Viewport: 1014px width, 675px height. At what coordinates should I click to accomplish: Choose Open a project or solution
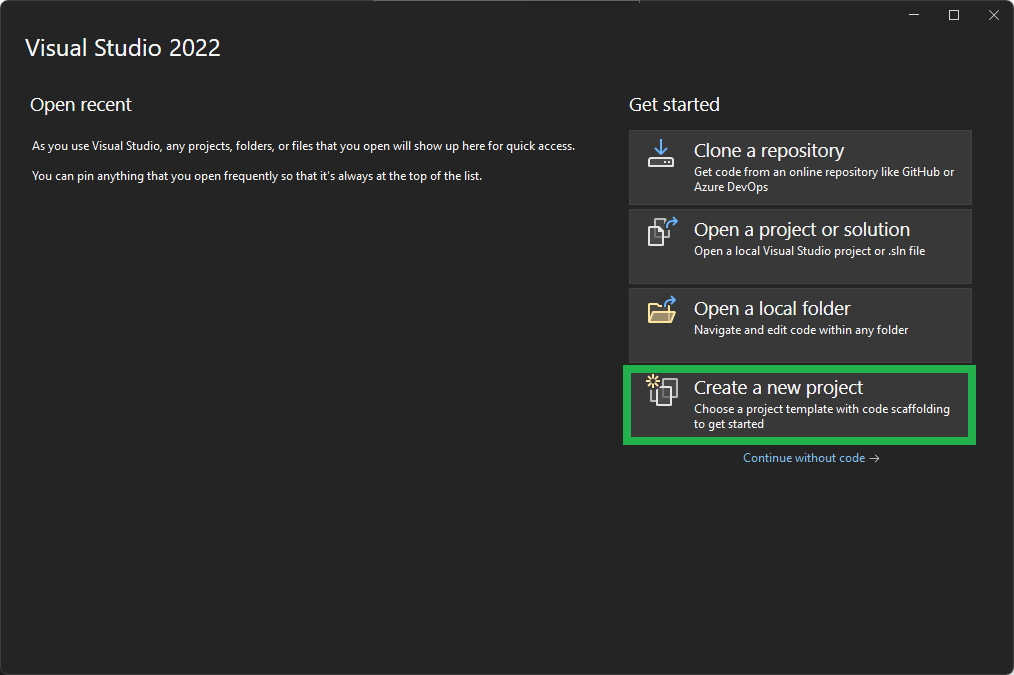coord(800,245)
